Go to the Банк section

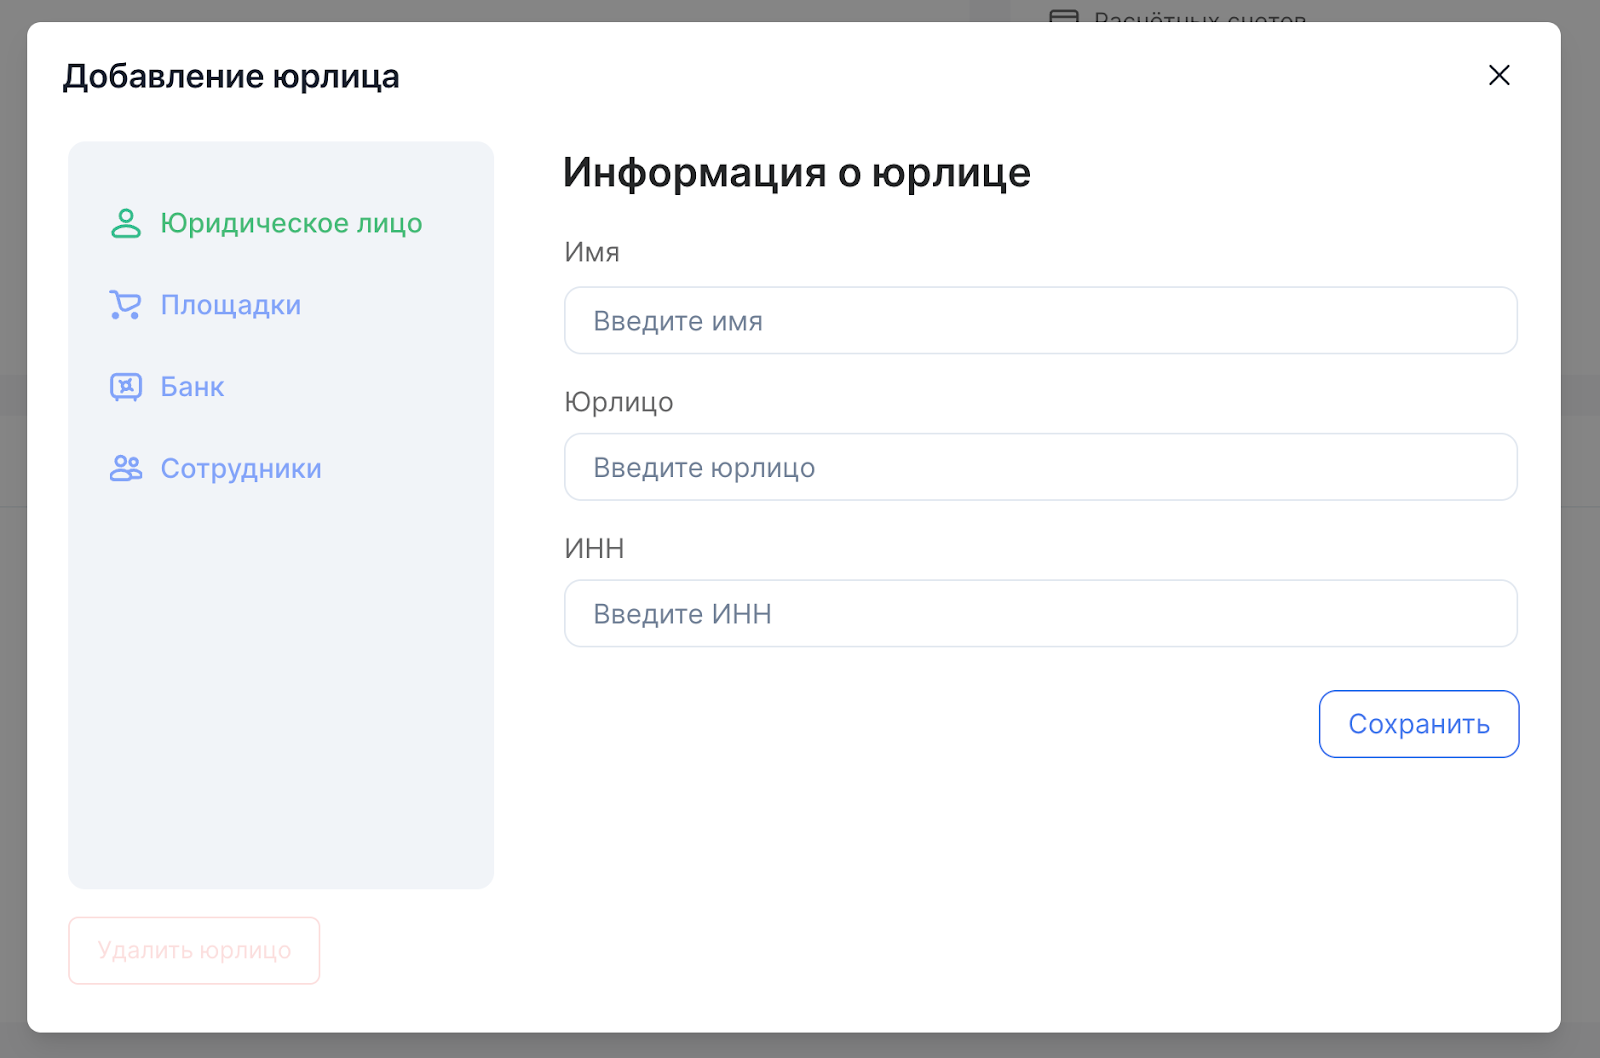tap(192, 387)
